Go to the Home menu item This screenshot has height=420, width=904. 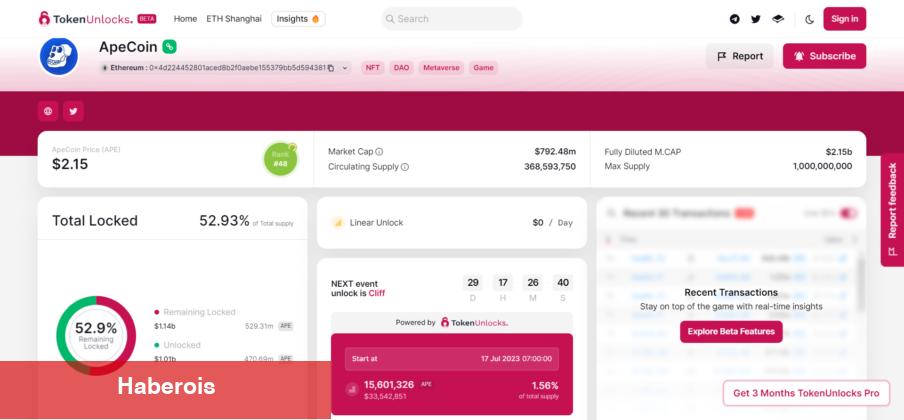point(185,19)
